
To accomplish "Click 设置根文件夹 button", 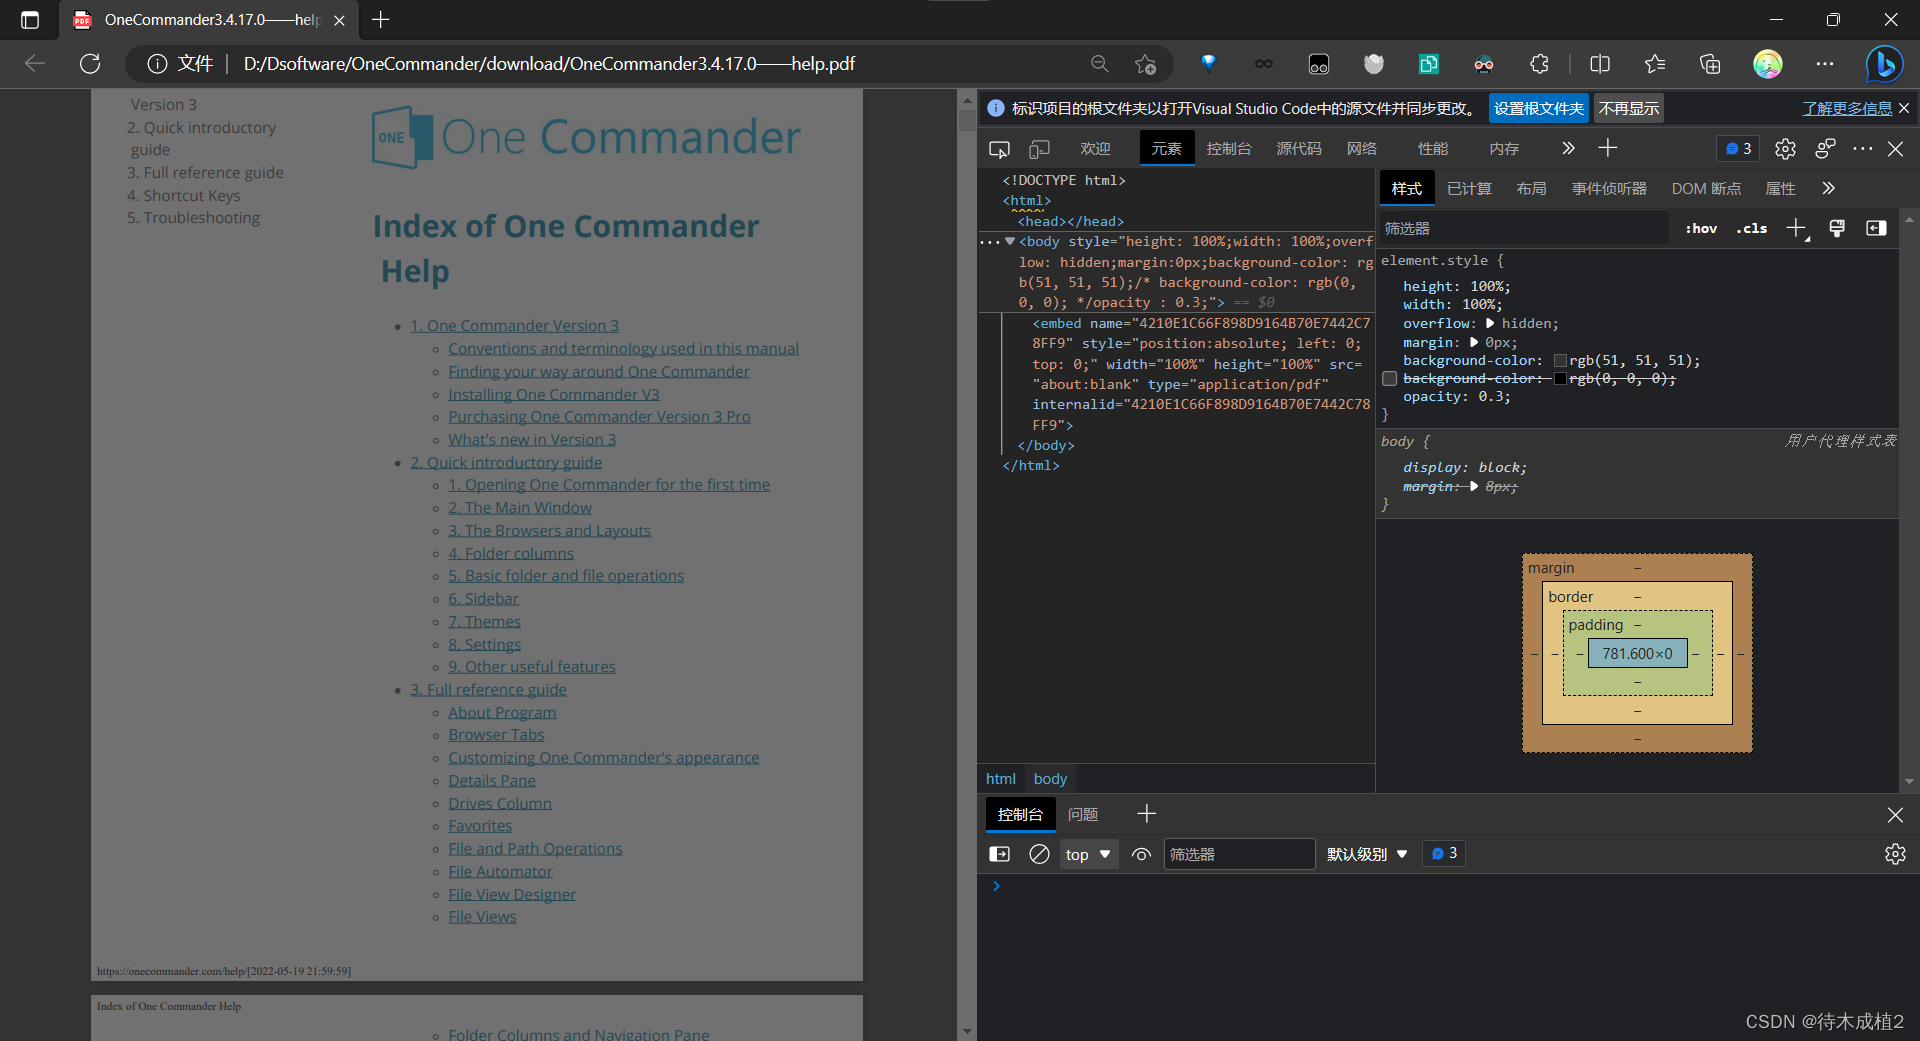I will 1539,109.
